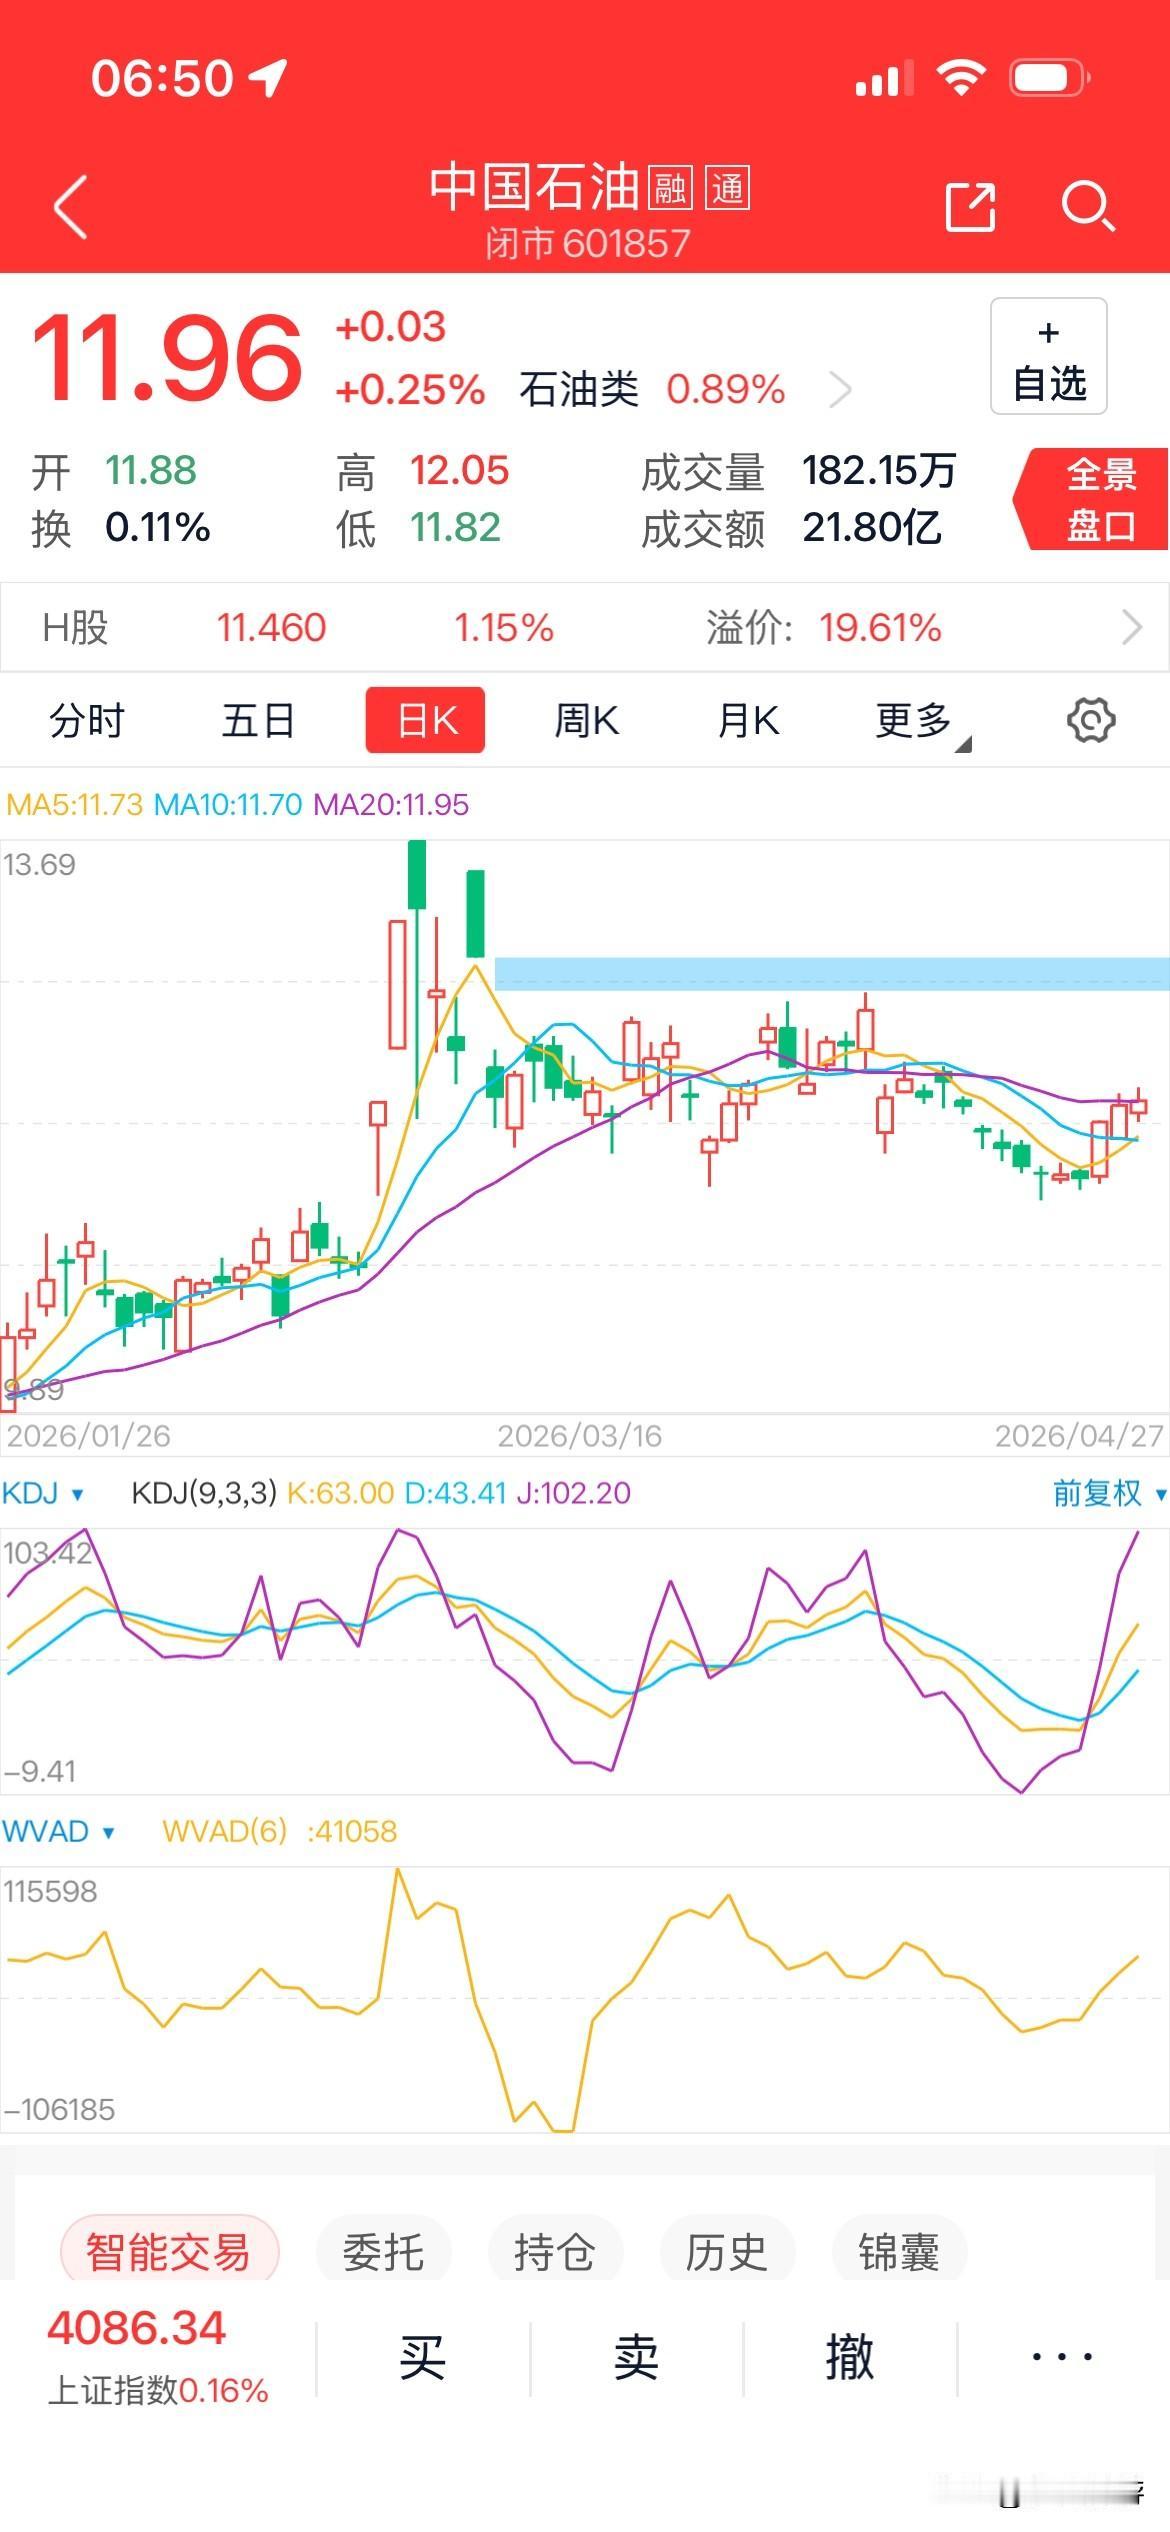Tap the back arrow icon
This screenshot has height=2532, width=1170.
click(x=71, y=207)
